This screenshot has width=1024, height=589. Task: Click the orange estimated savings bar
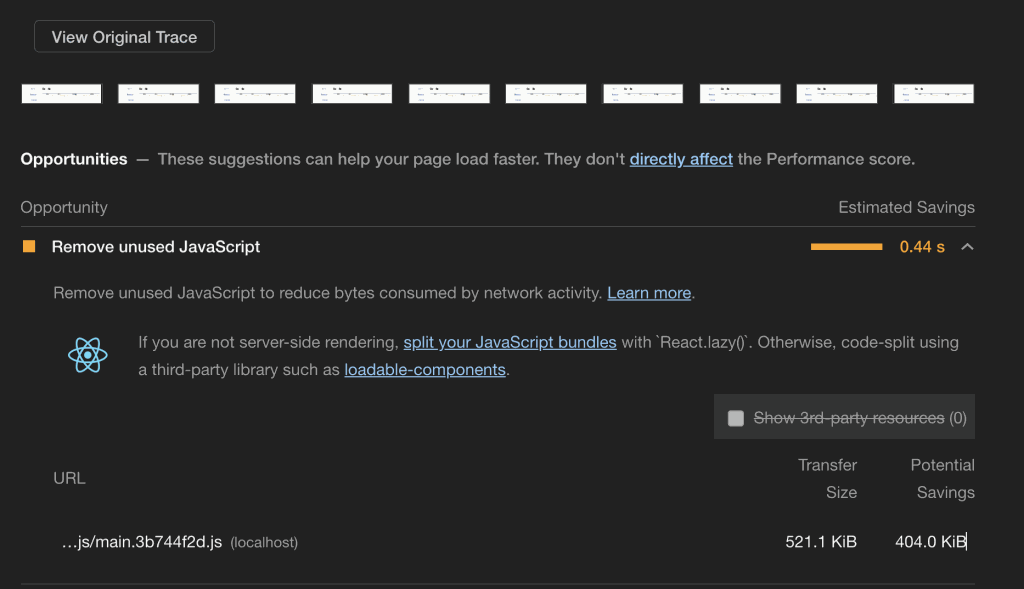pos(846,247)
